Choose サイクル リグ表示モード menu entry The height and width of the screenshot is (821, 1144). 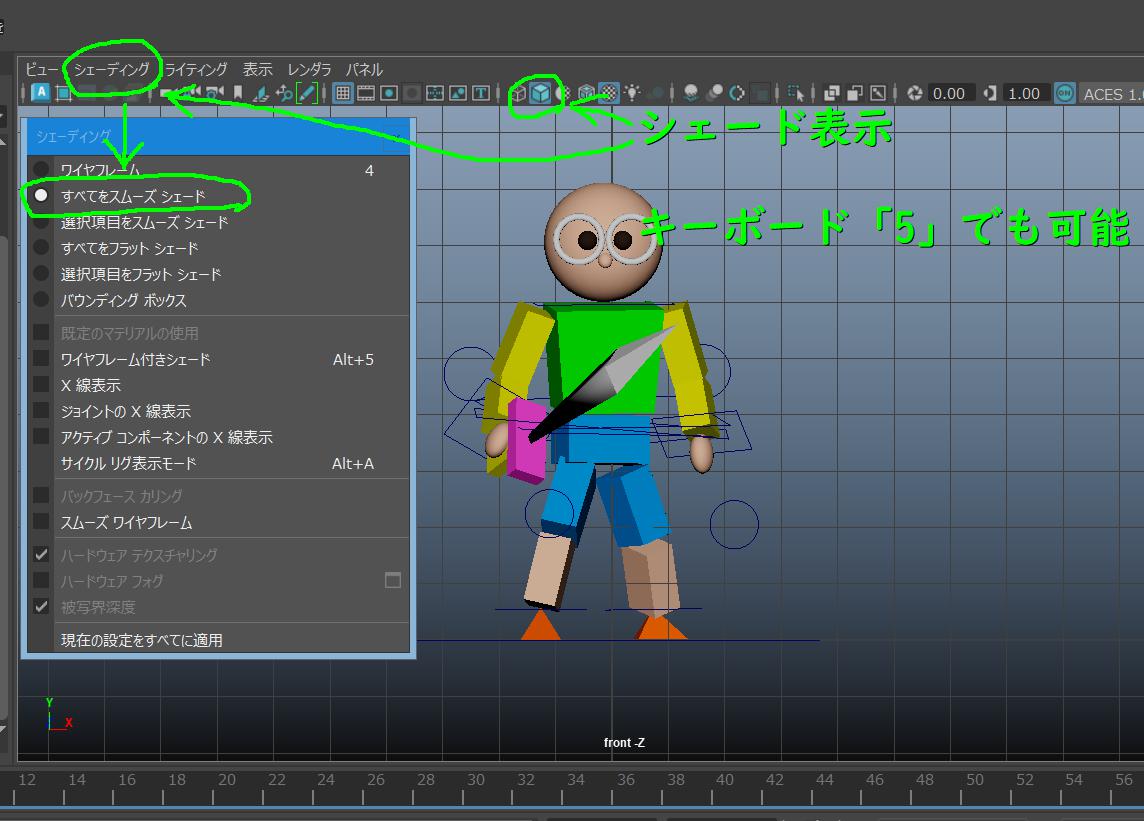click(218, 463)
